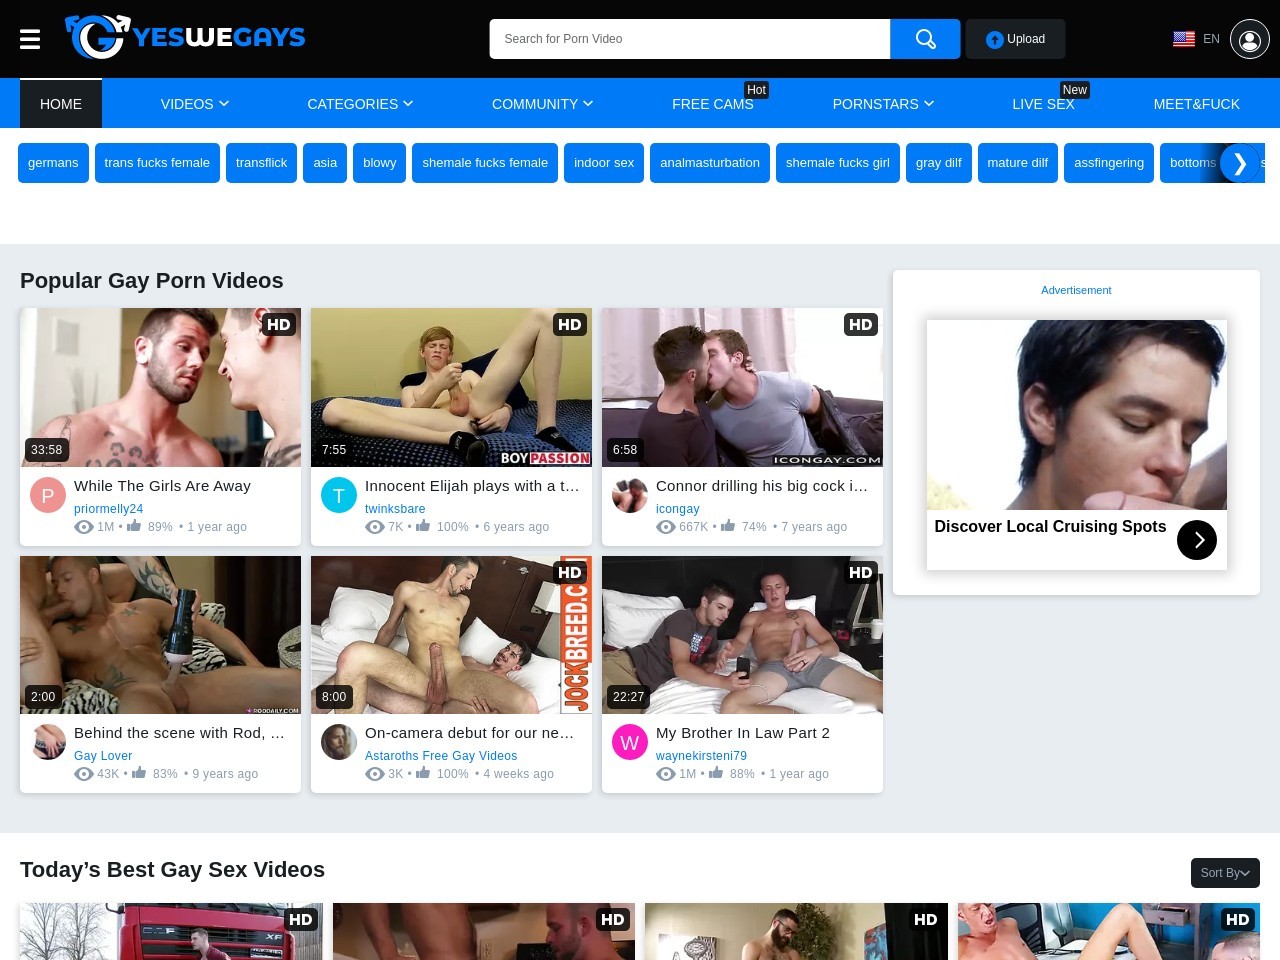Click the pink 'P' uploader avatar
This screenshot has height=960, width=1280.
pyautogui.click(x=48, y=495)
